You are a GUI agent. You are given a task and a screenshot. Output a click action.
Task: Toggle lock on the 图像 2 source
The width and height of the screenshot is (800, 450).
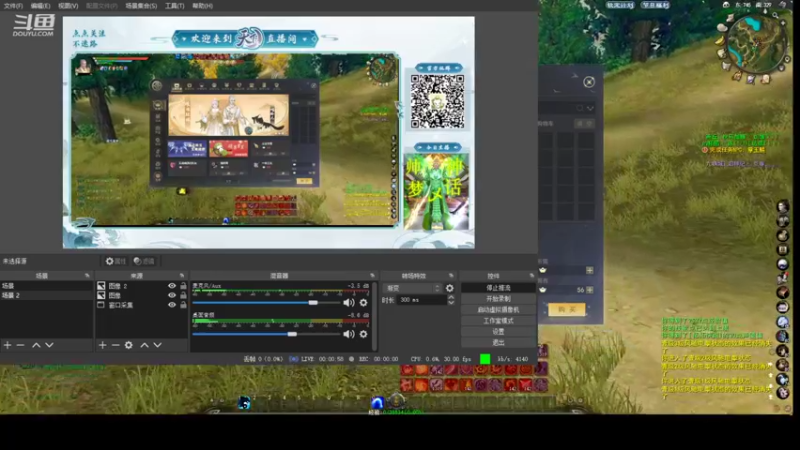coord(183,286)
